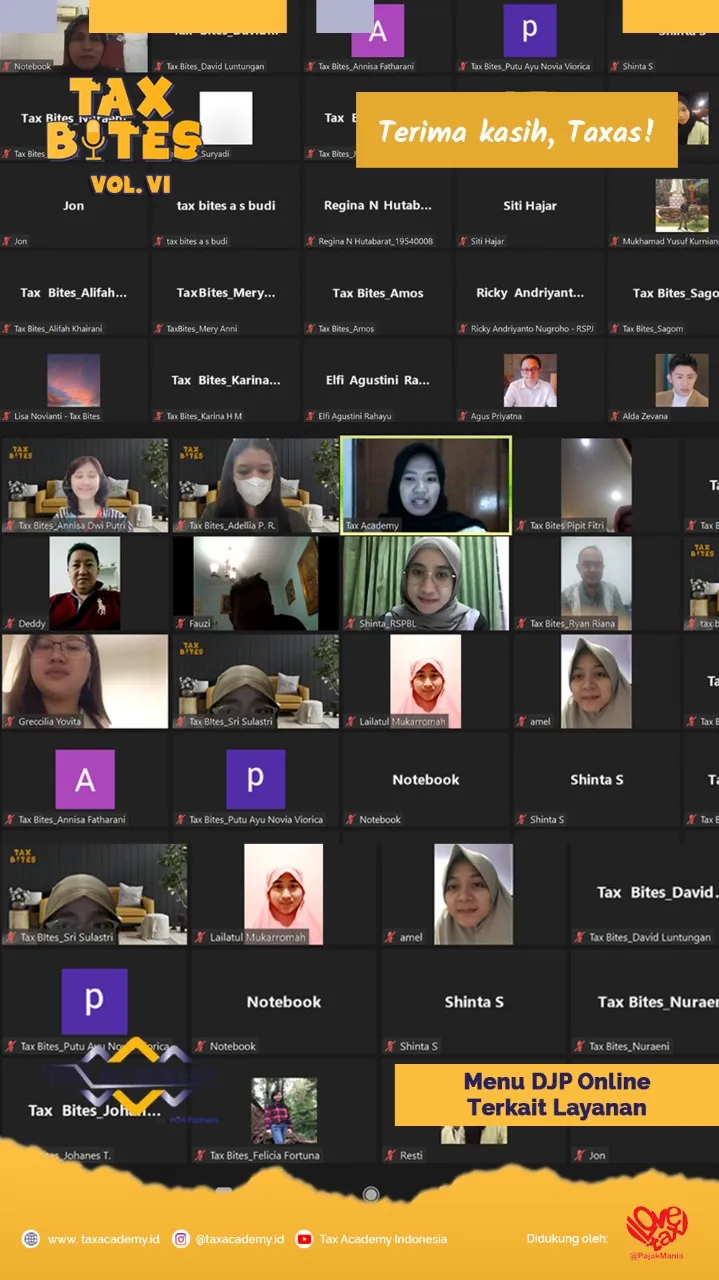Image resolution: width=719 pixels, height=1280 pixels.
Task: Click the muted mic icon beside Tax Bites_Karina H M
Action: 159,416
